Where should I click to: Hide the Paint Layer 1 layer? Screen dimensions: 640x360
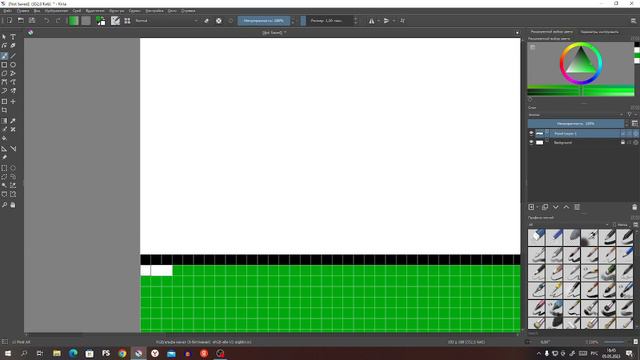[x=531, y=133]
